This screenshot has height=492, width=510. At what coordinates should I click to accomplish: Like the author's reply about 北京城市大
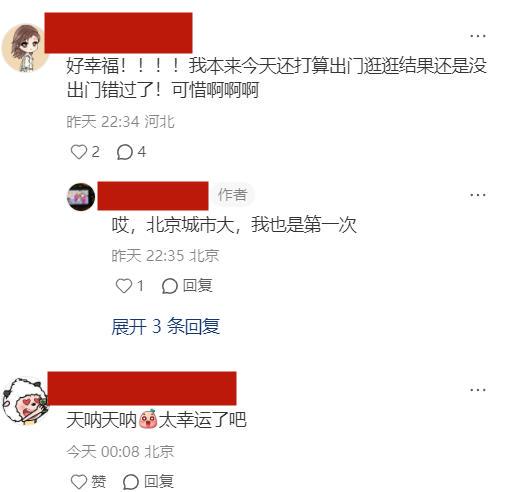tap(130, 286)
